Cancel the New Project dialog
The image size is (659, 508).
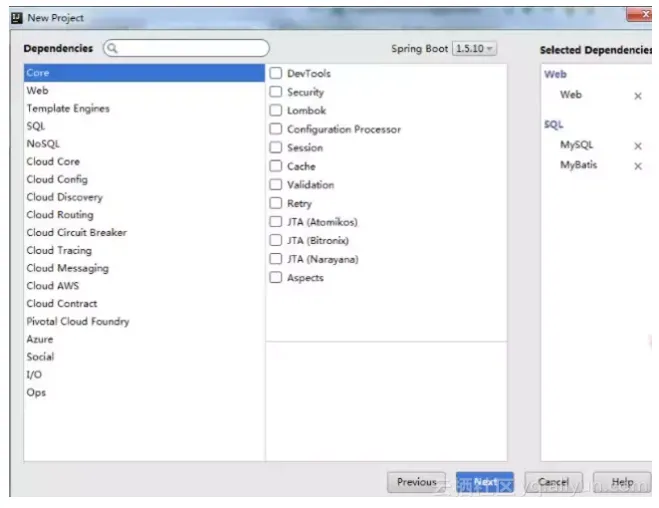click(554, 482)
